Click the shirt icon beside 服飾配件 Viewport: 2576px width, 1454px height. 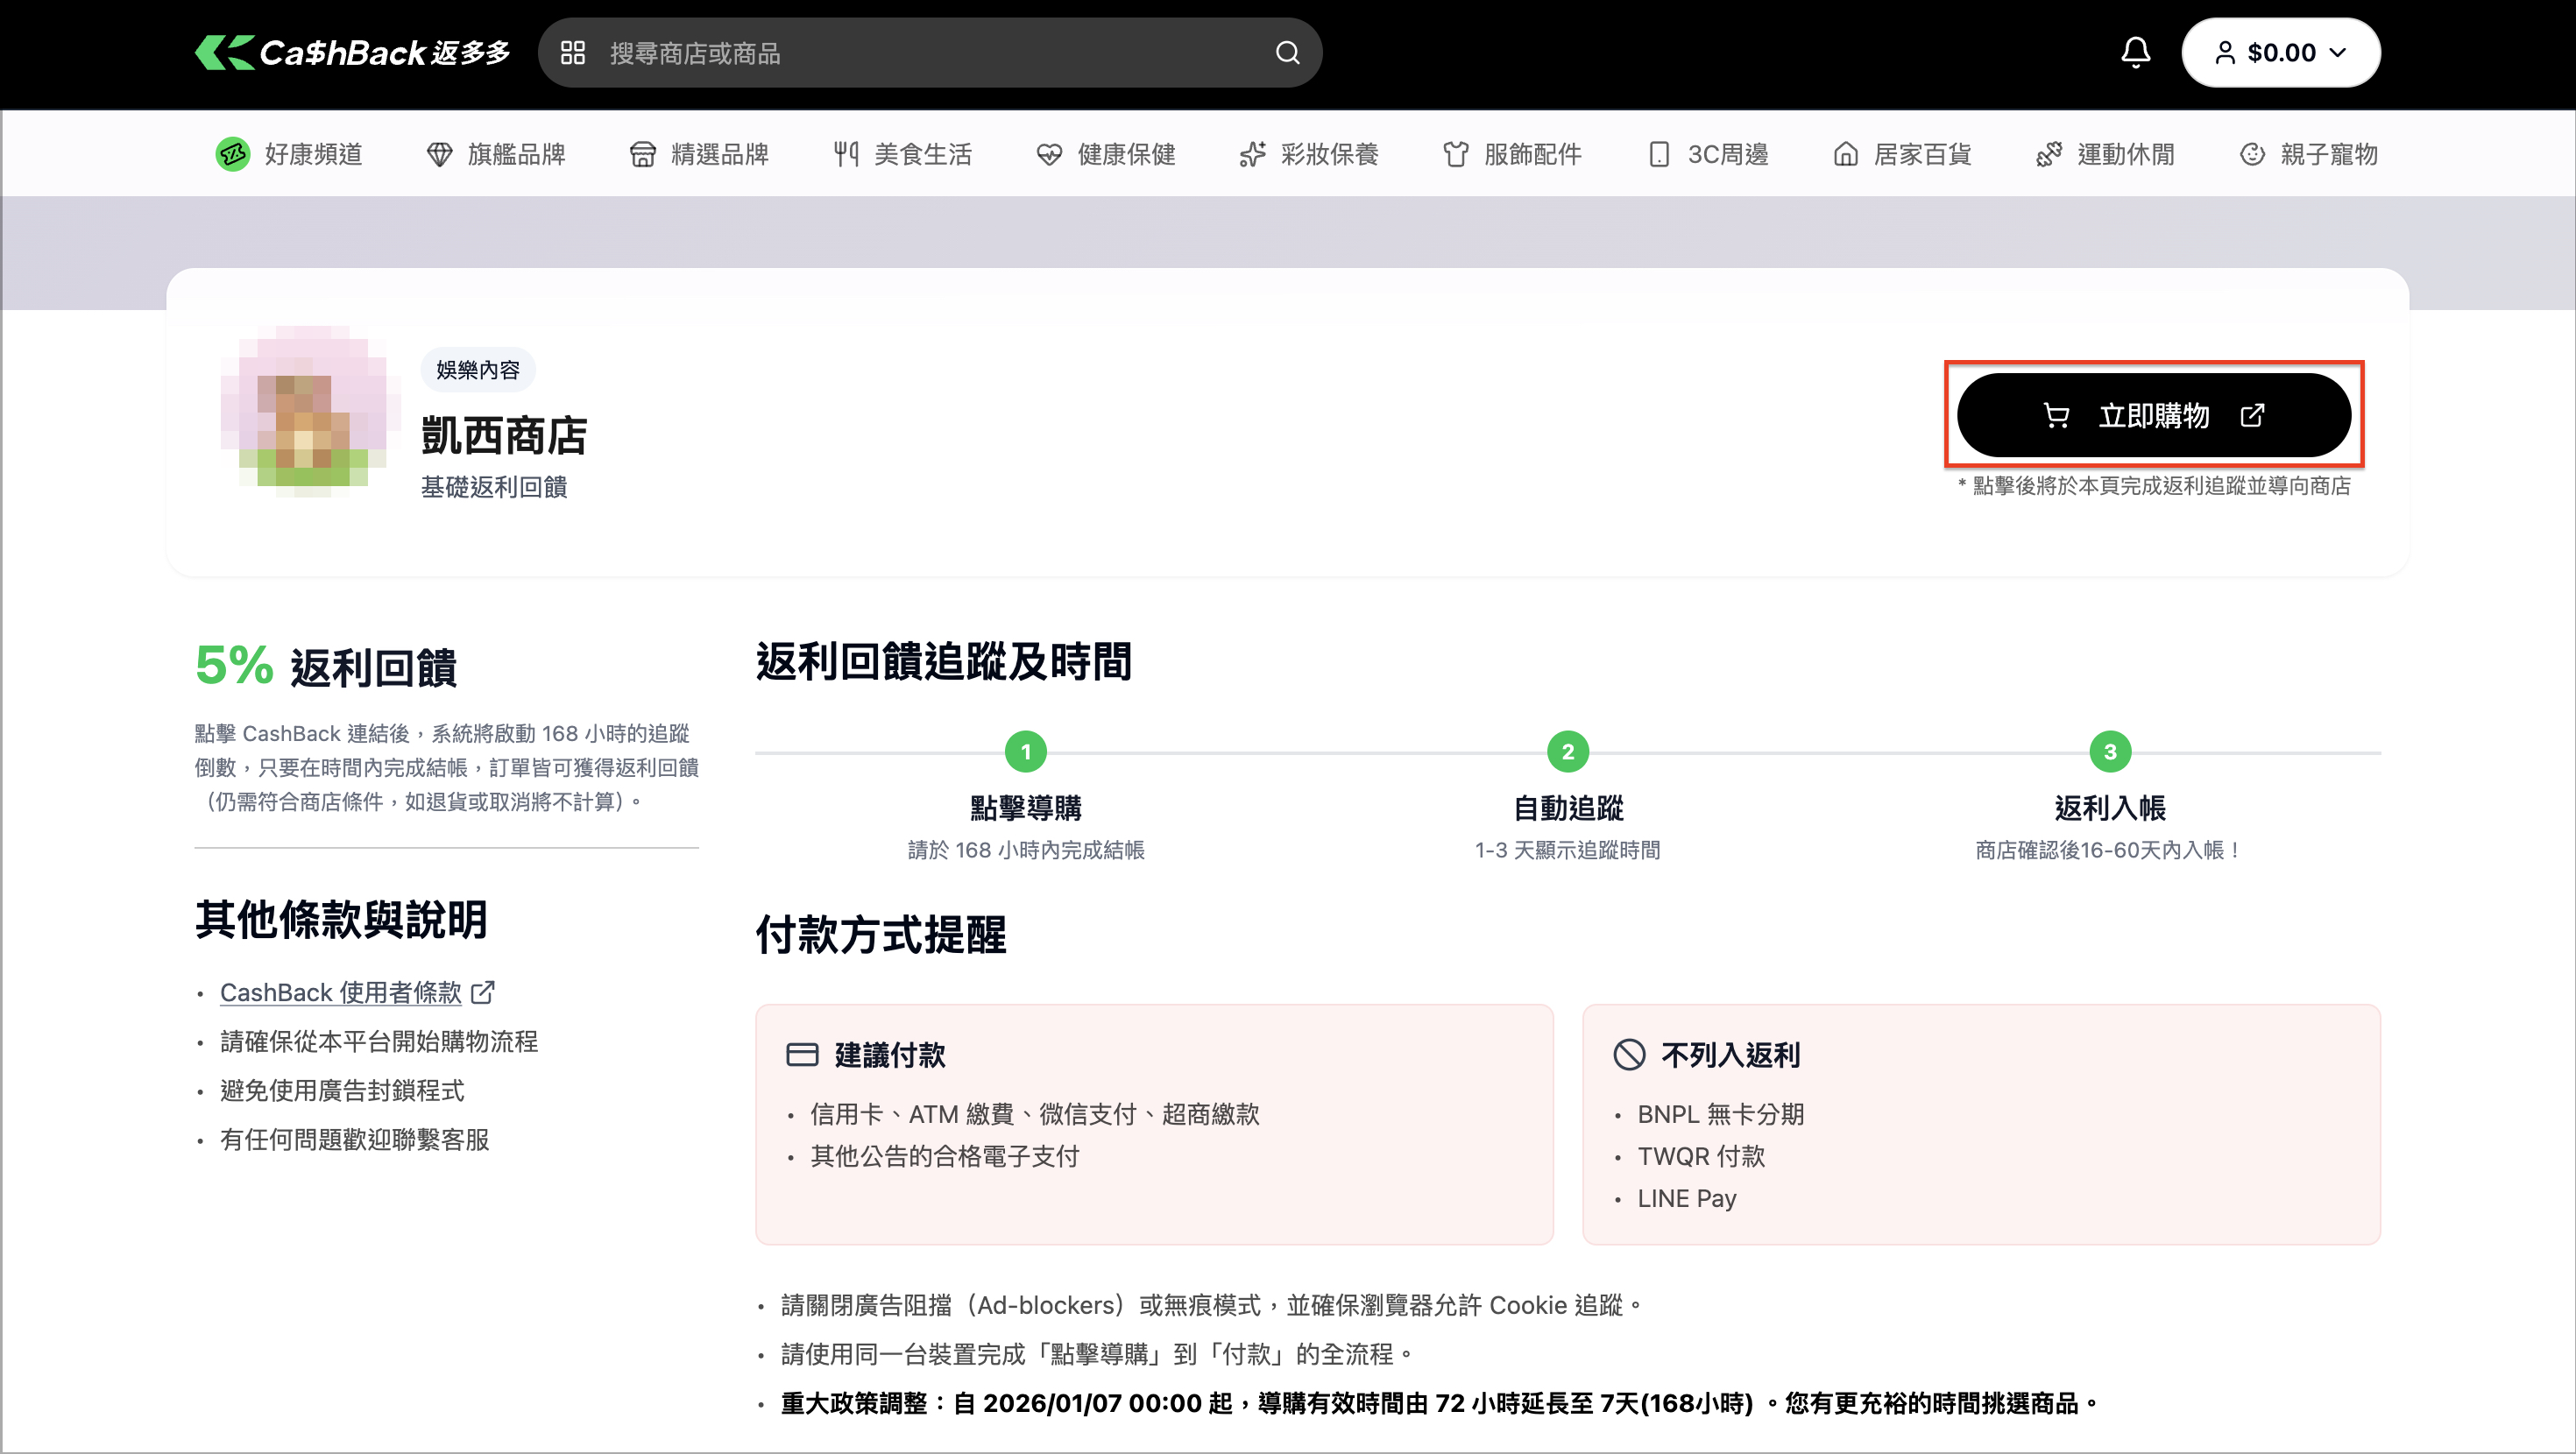pyautogui.click(x=1456, y=154)
